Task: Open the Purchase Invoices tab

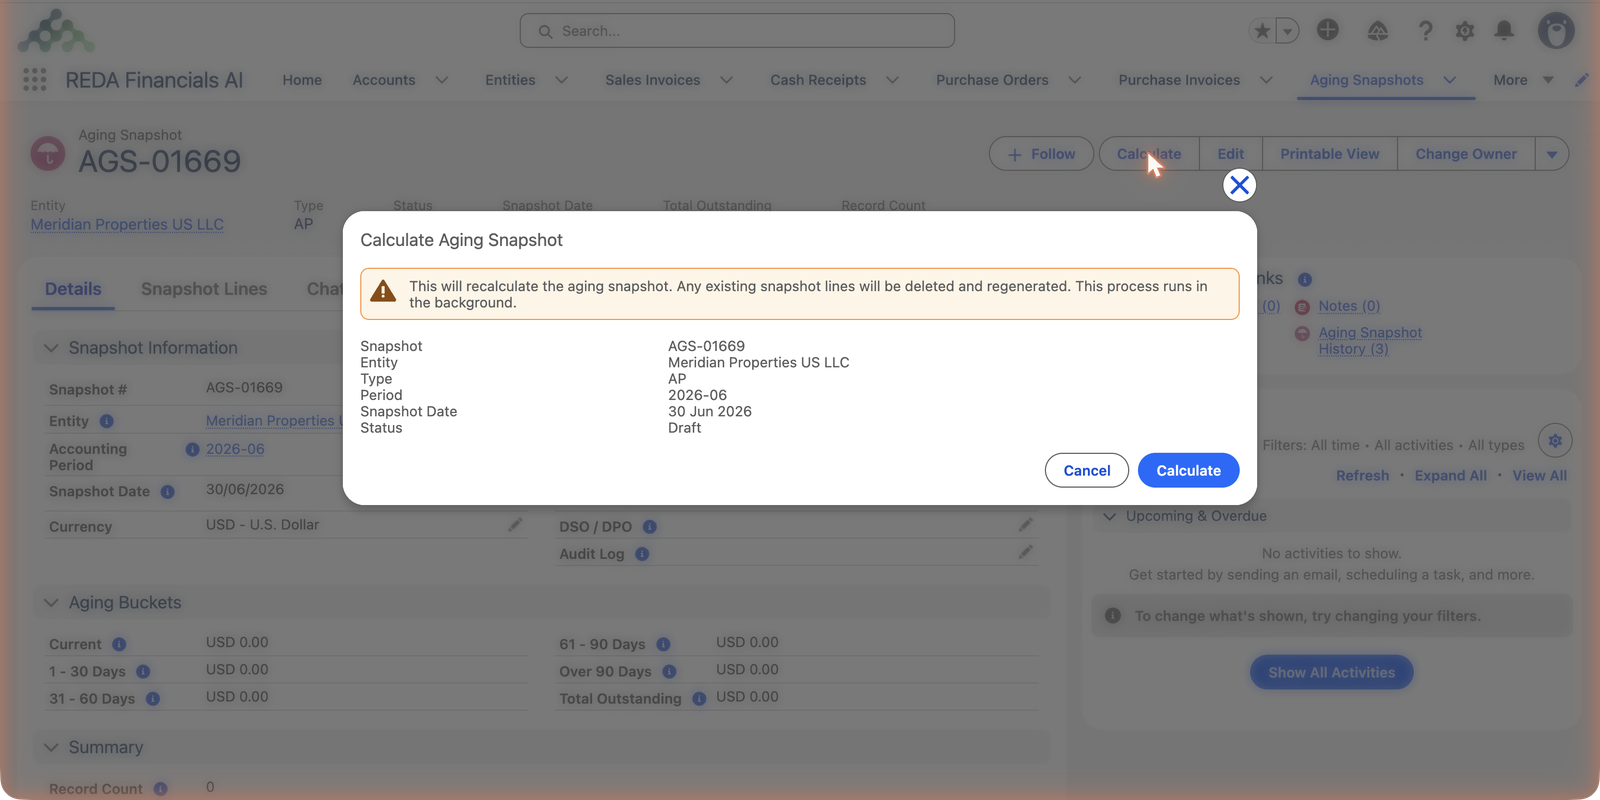Action: tap(1179, 80)
